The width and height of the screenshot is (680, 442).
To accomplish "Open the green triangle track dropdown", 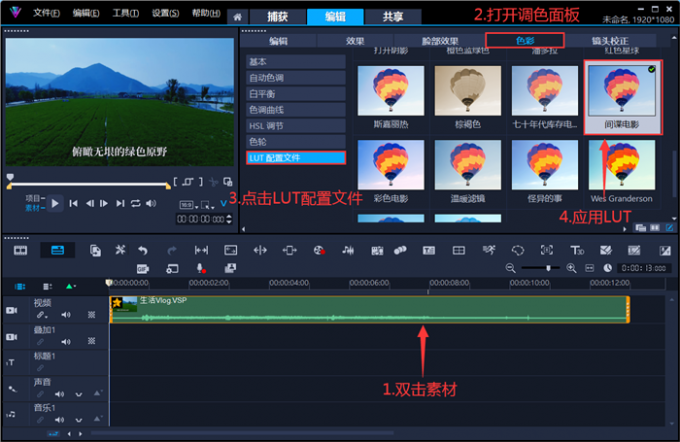I will [x=70, y=286].
